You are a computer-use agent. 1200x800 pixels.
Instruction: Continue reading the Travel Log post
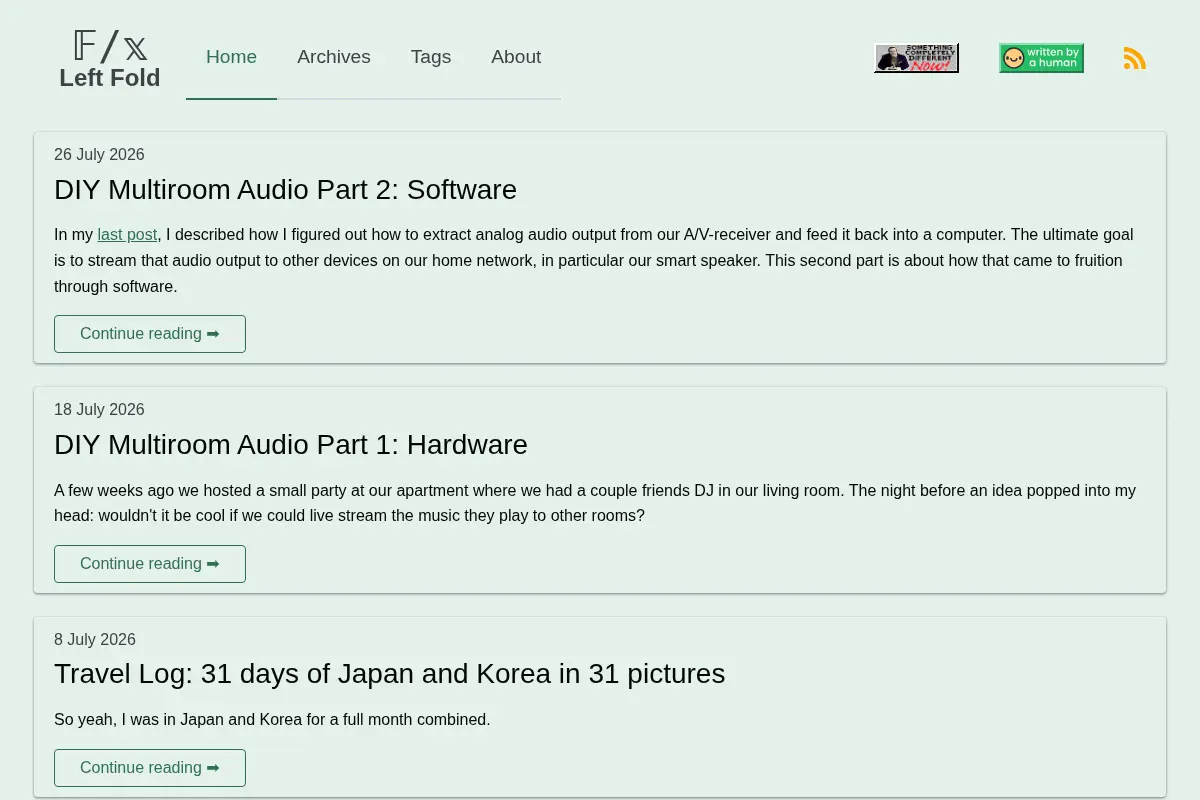(x=150, y=768)
